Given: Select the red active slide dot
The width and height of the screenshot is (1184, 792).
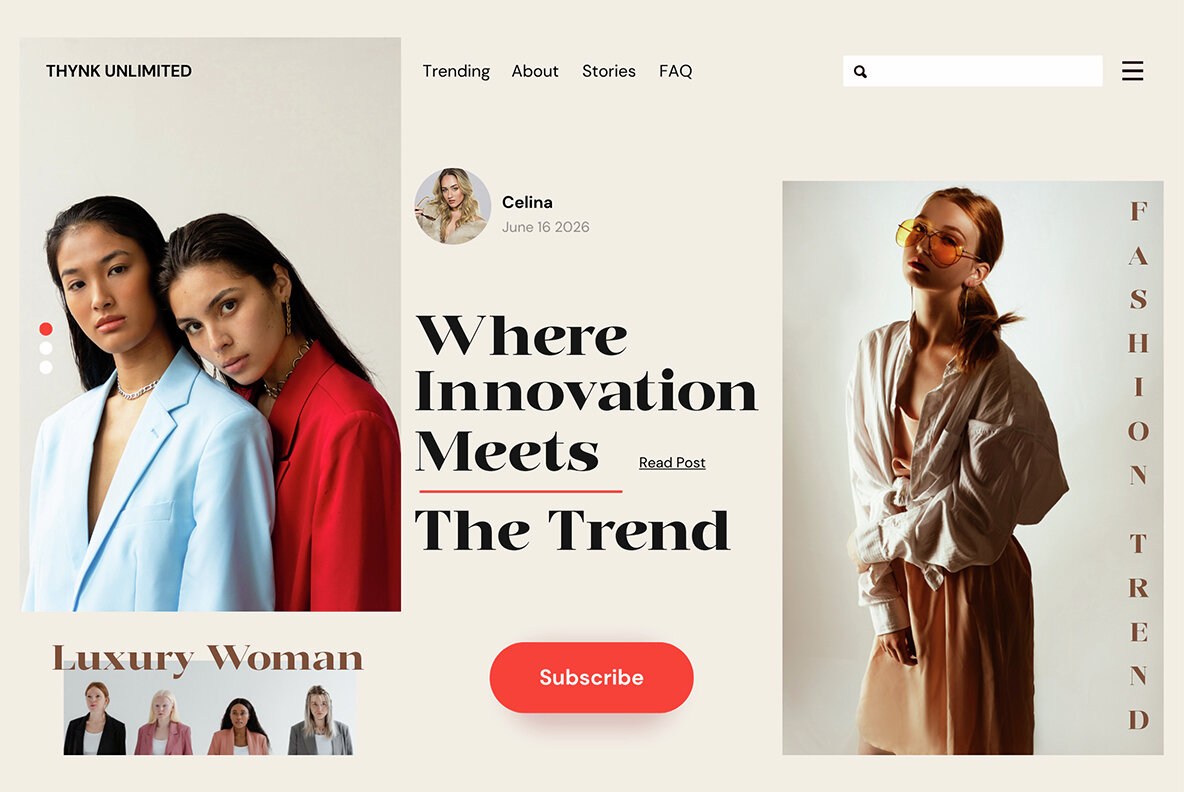Looking at the screenshot, I should [x=46, y=328].
